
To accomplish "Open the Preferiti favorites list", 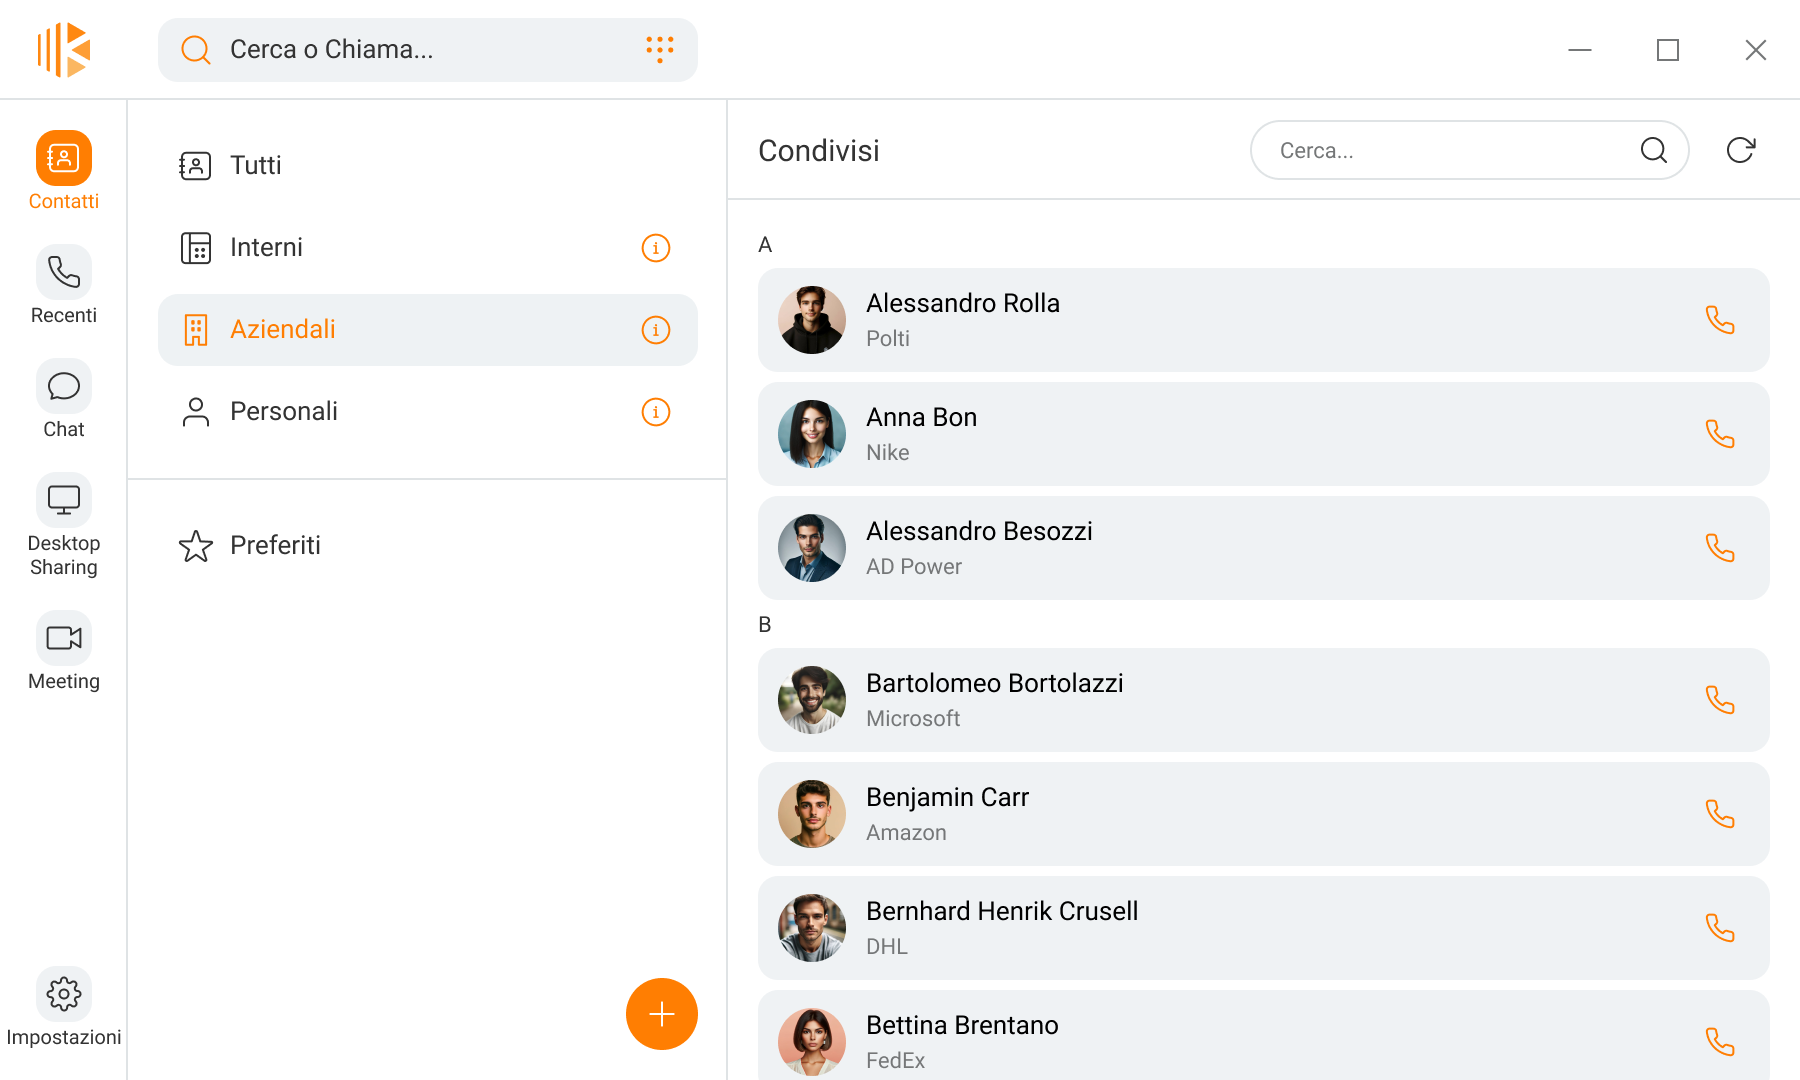I will pos(275,546).
